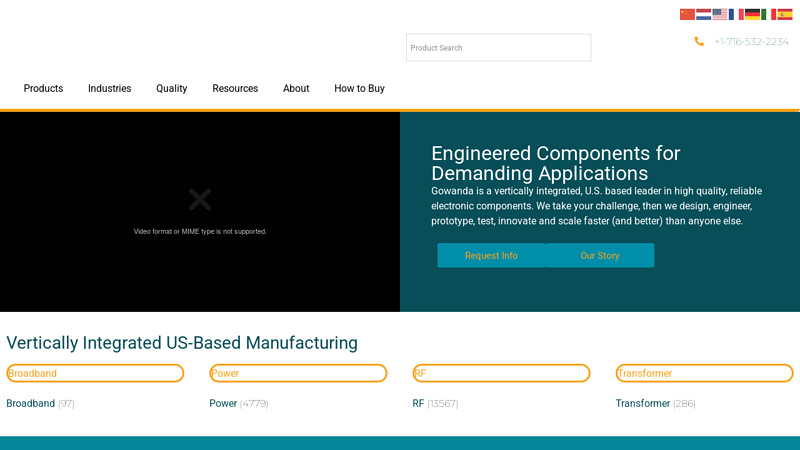Focus the Product Search field
Viewport: 800px width, 450px height.
[498, 48]
